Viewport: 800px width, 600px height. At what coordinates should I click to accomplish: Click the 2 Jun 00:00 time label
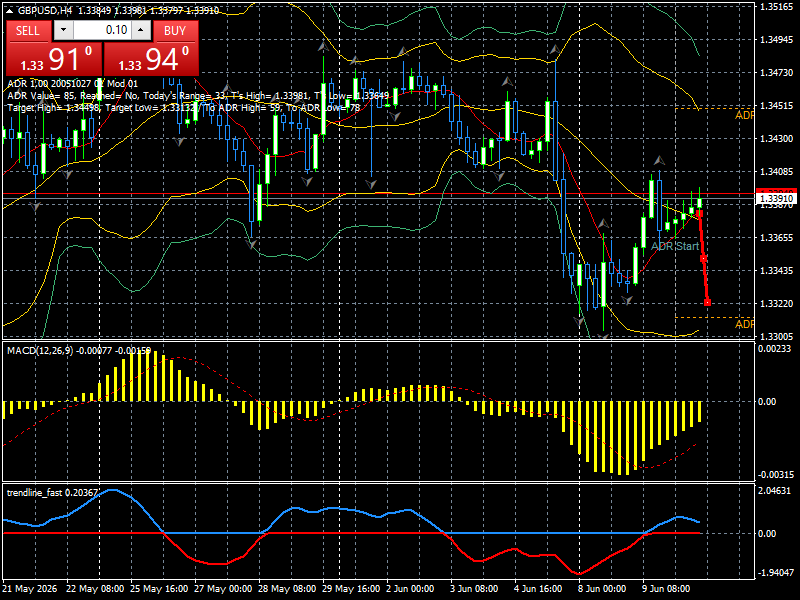(410, 588)
